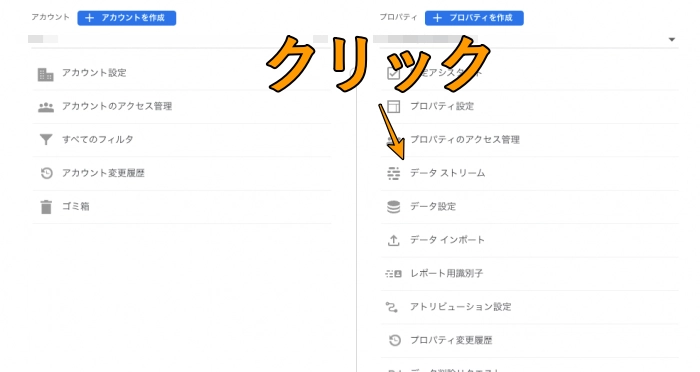The image size is (700, 372).
Task: Click the identity icon beside レポート用識別子
Action: [393, 273]
